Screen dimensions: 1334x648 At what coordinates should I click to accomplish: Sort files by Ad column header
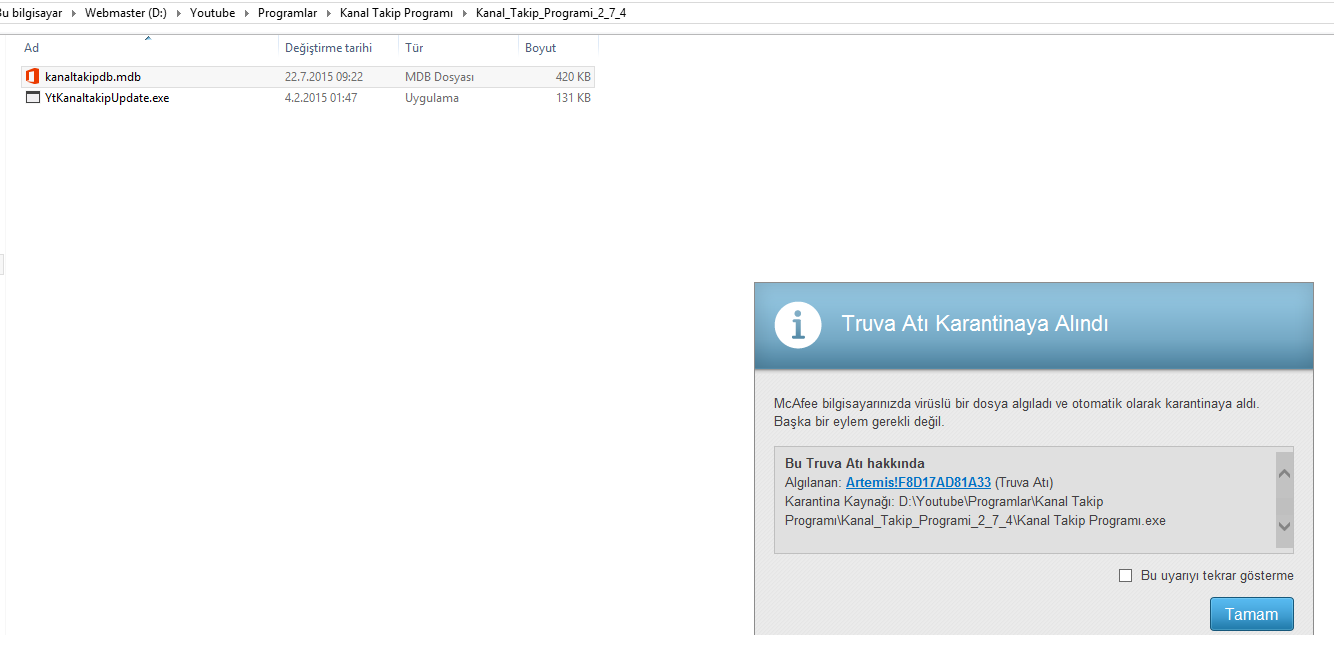[x=32, y=48]
